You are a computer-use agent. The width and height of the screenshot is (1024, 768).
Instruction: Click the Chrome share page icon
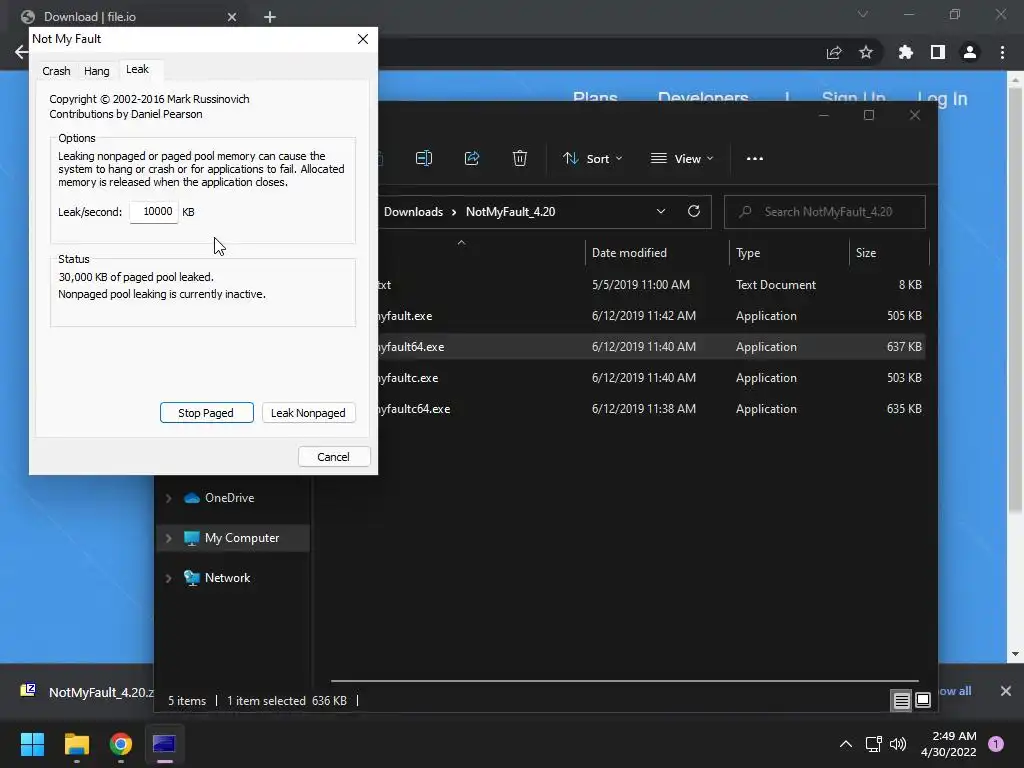coord(834,52)
